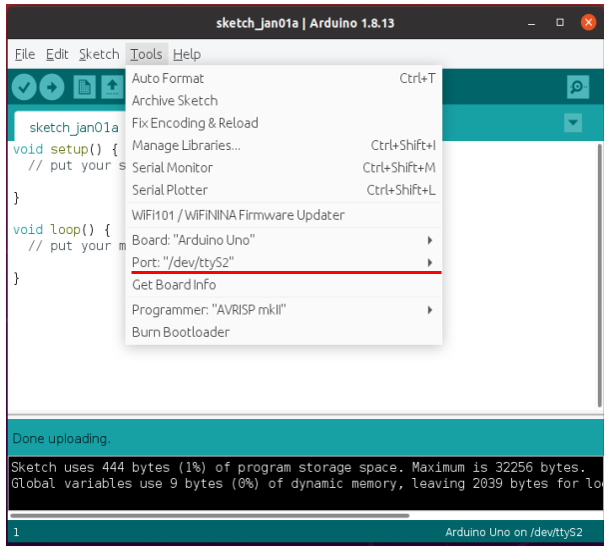Open the tab options dropdown arrow
Viewport: 608px width, 550px height.
(573, 123)
